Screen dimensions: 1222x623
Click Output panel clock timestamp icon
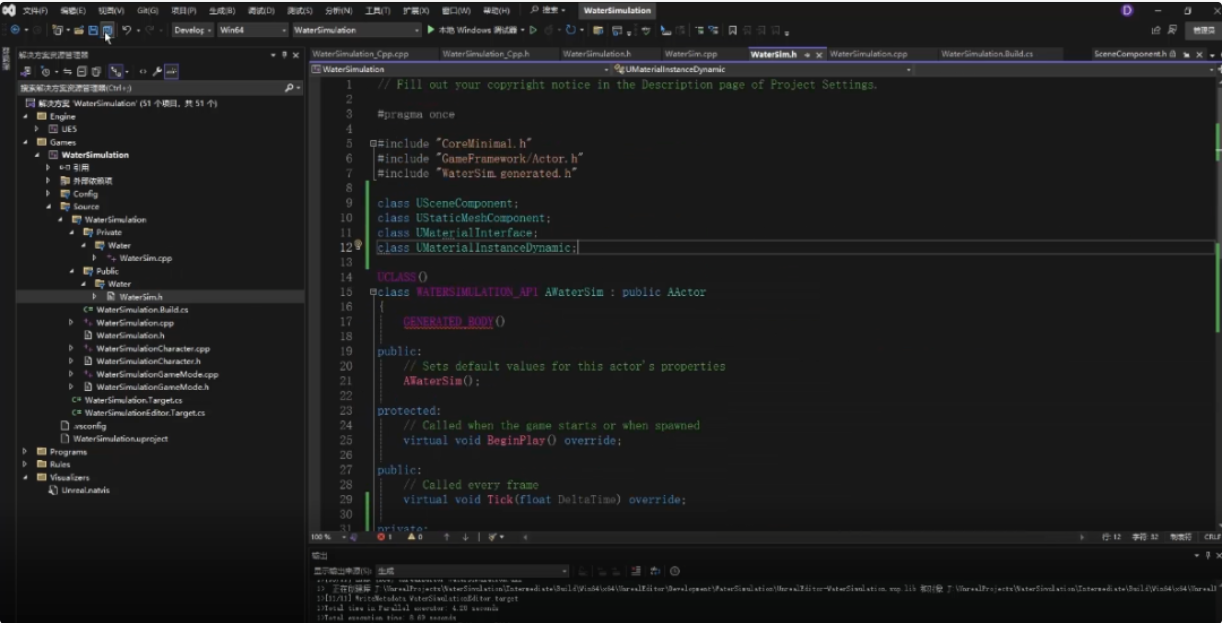coord(676,571)
